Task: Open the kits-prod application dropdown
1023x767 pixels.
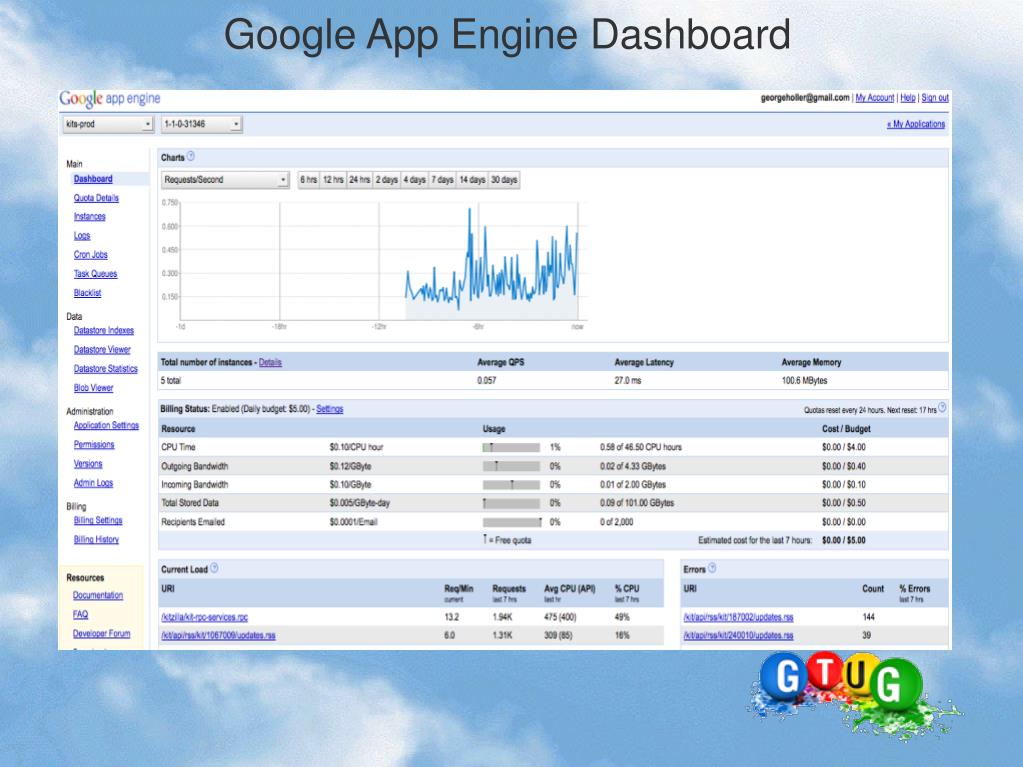Action: (108, 124)
